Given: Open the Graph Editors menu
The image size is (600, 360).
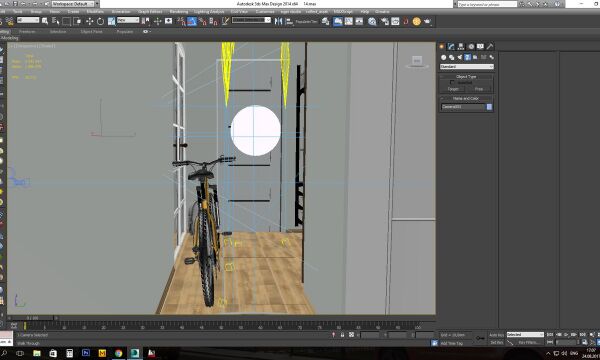Looking at the screenshot, I should click(x=150, y=12).
